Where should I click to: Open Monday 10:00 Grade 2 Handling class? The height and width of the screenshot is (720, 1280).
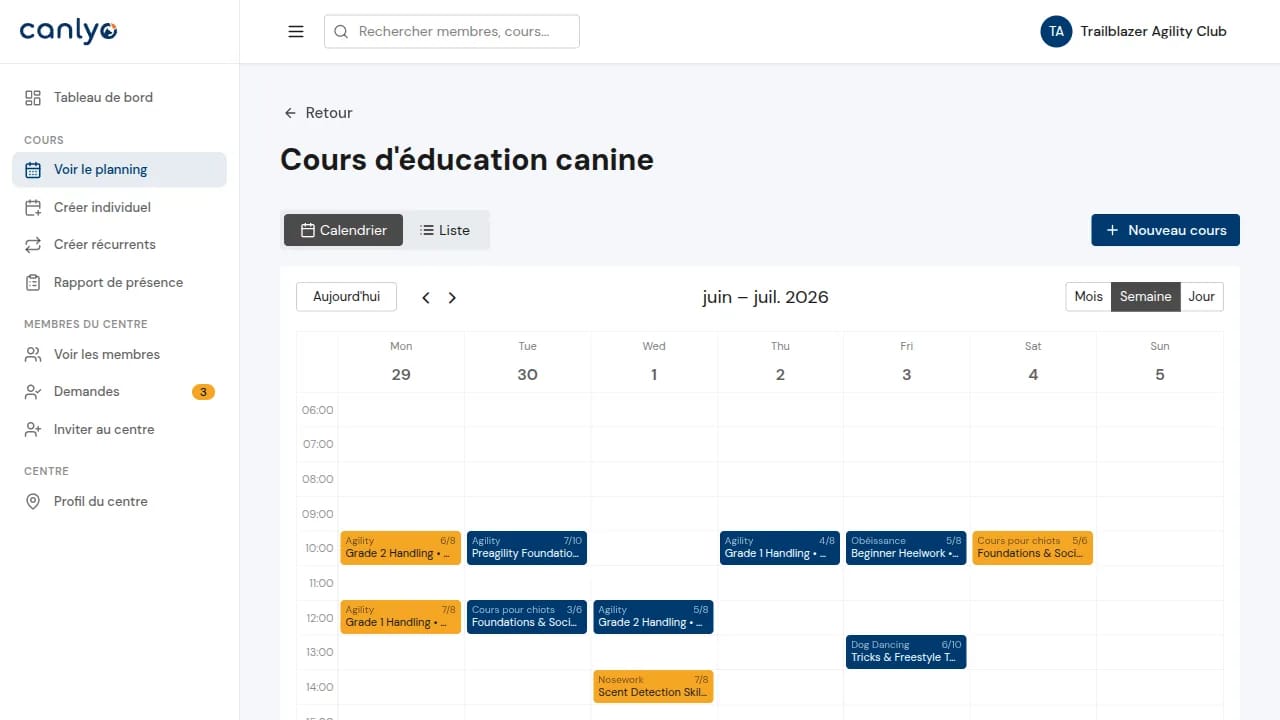[400, 548]
